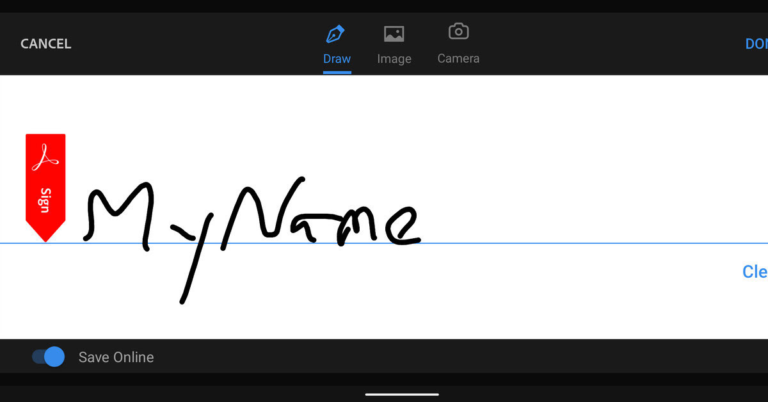Screen dimensions: 768x402
Task: Tap the Android navigation handle bar
Action: 402,394
